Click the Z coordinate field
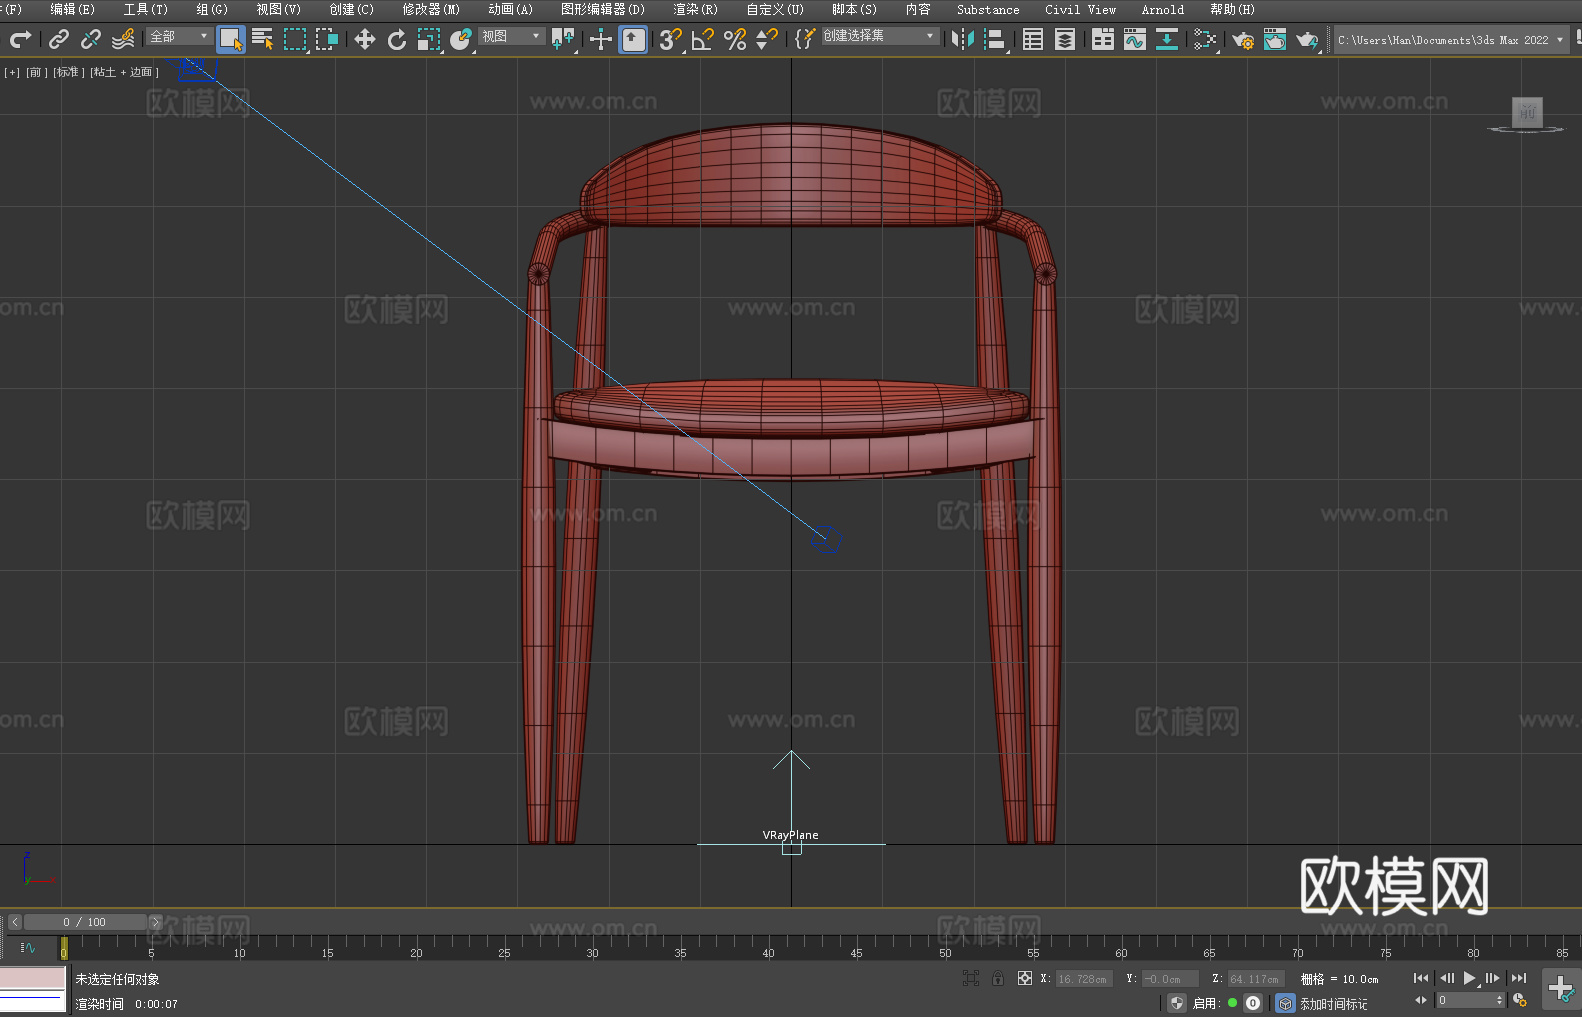 [x=1256, y=979]
